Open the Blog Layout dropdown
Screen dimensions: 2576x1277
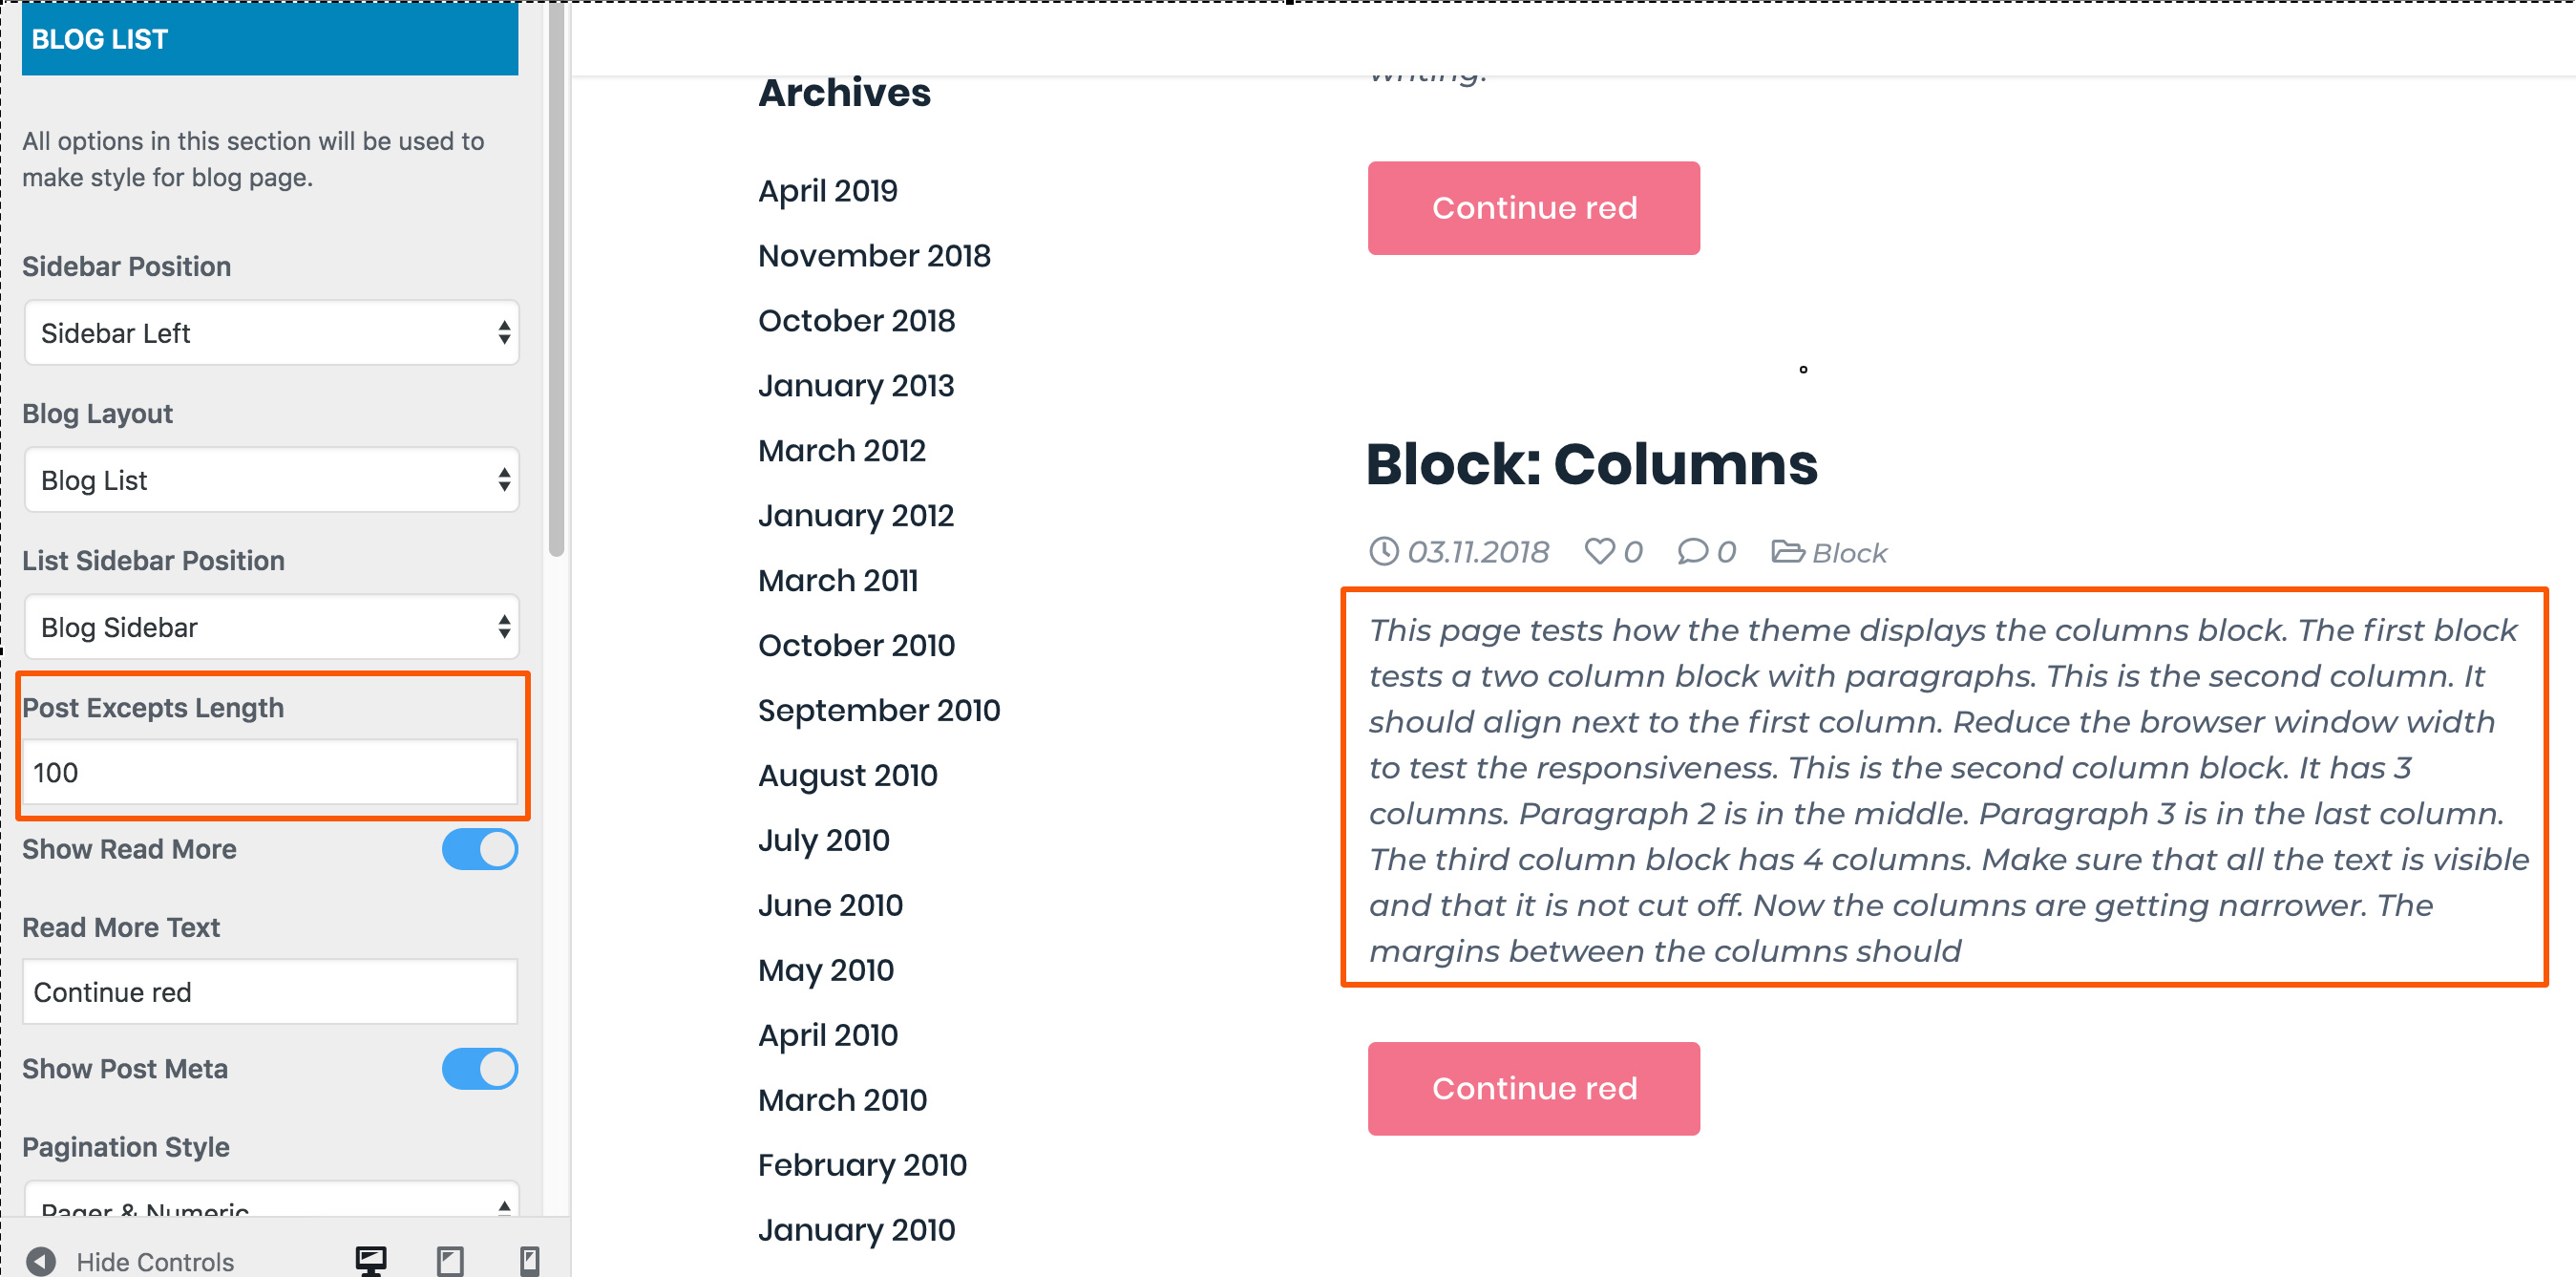[x=271, y=480]
